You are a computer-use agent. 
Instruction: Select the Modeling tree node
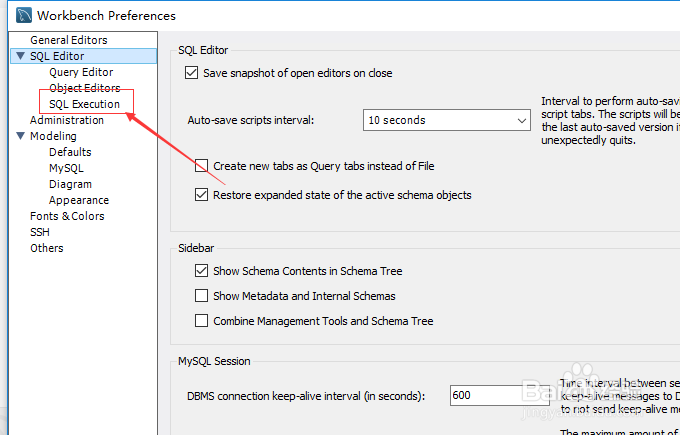[53, 136]
